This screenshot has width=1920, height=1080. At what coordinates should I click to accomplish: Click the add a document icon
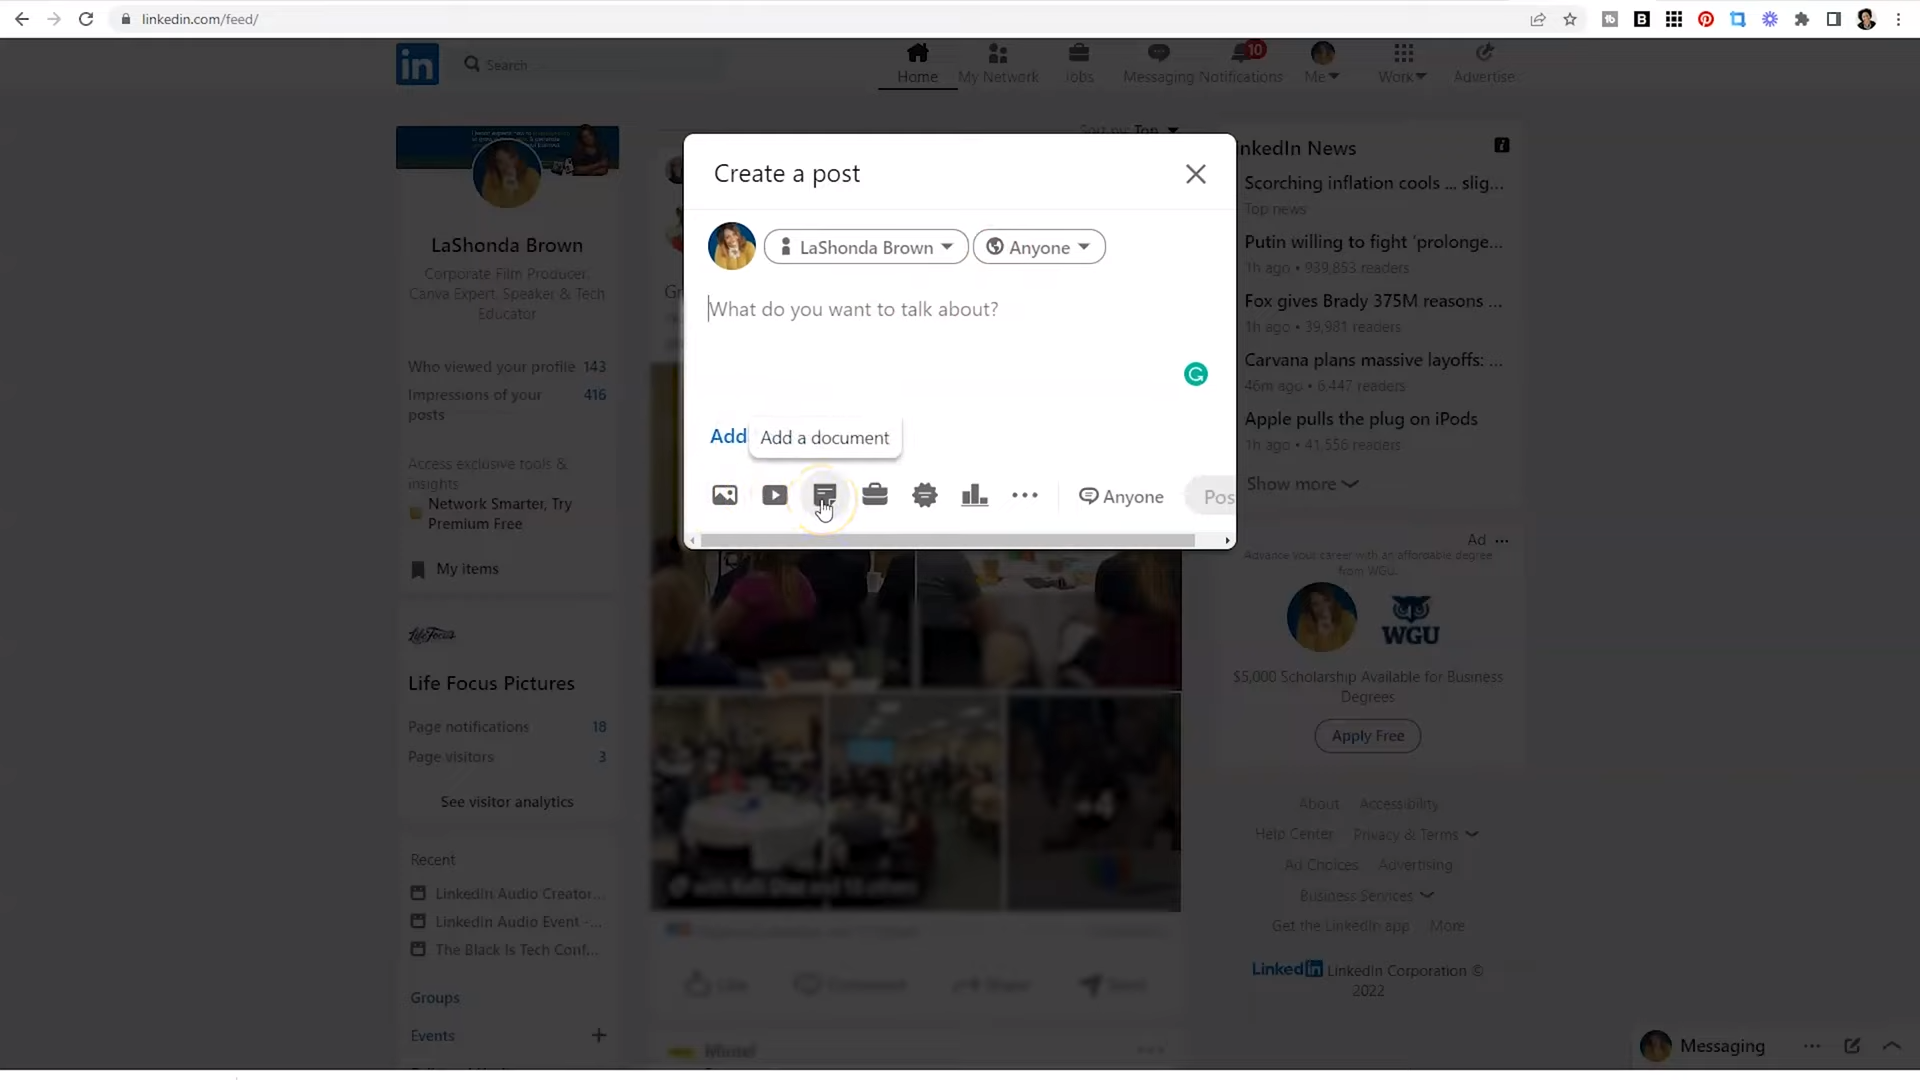coord(824,495)
